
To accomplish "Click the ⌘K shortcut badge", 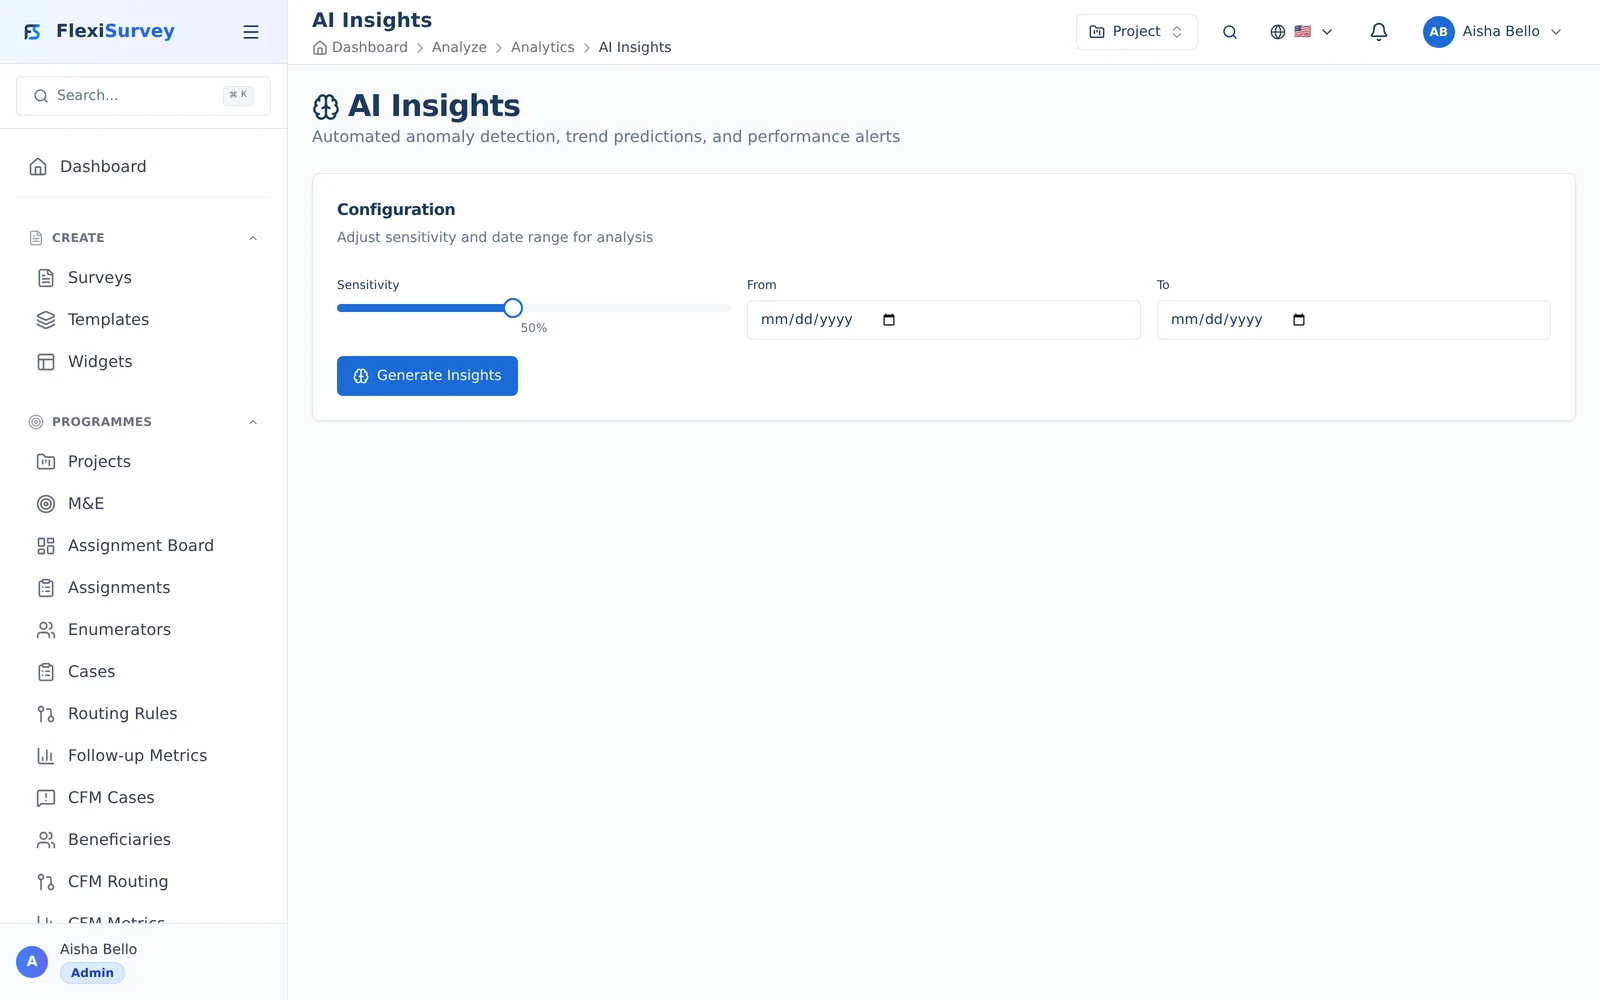I will click(238, 96).
